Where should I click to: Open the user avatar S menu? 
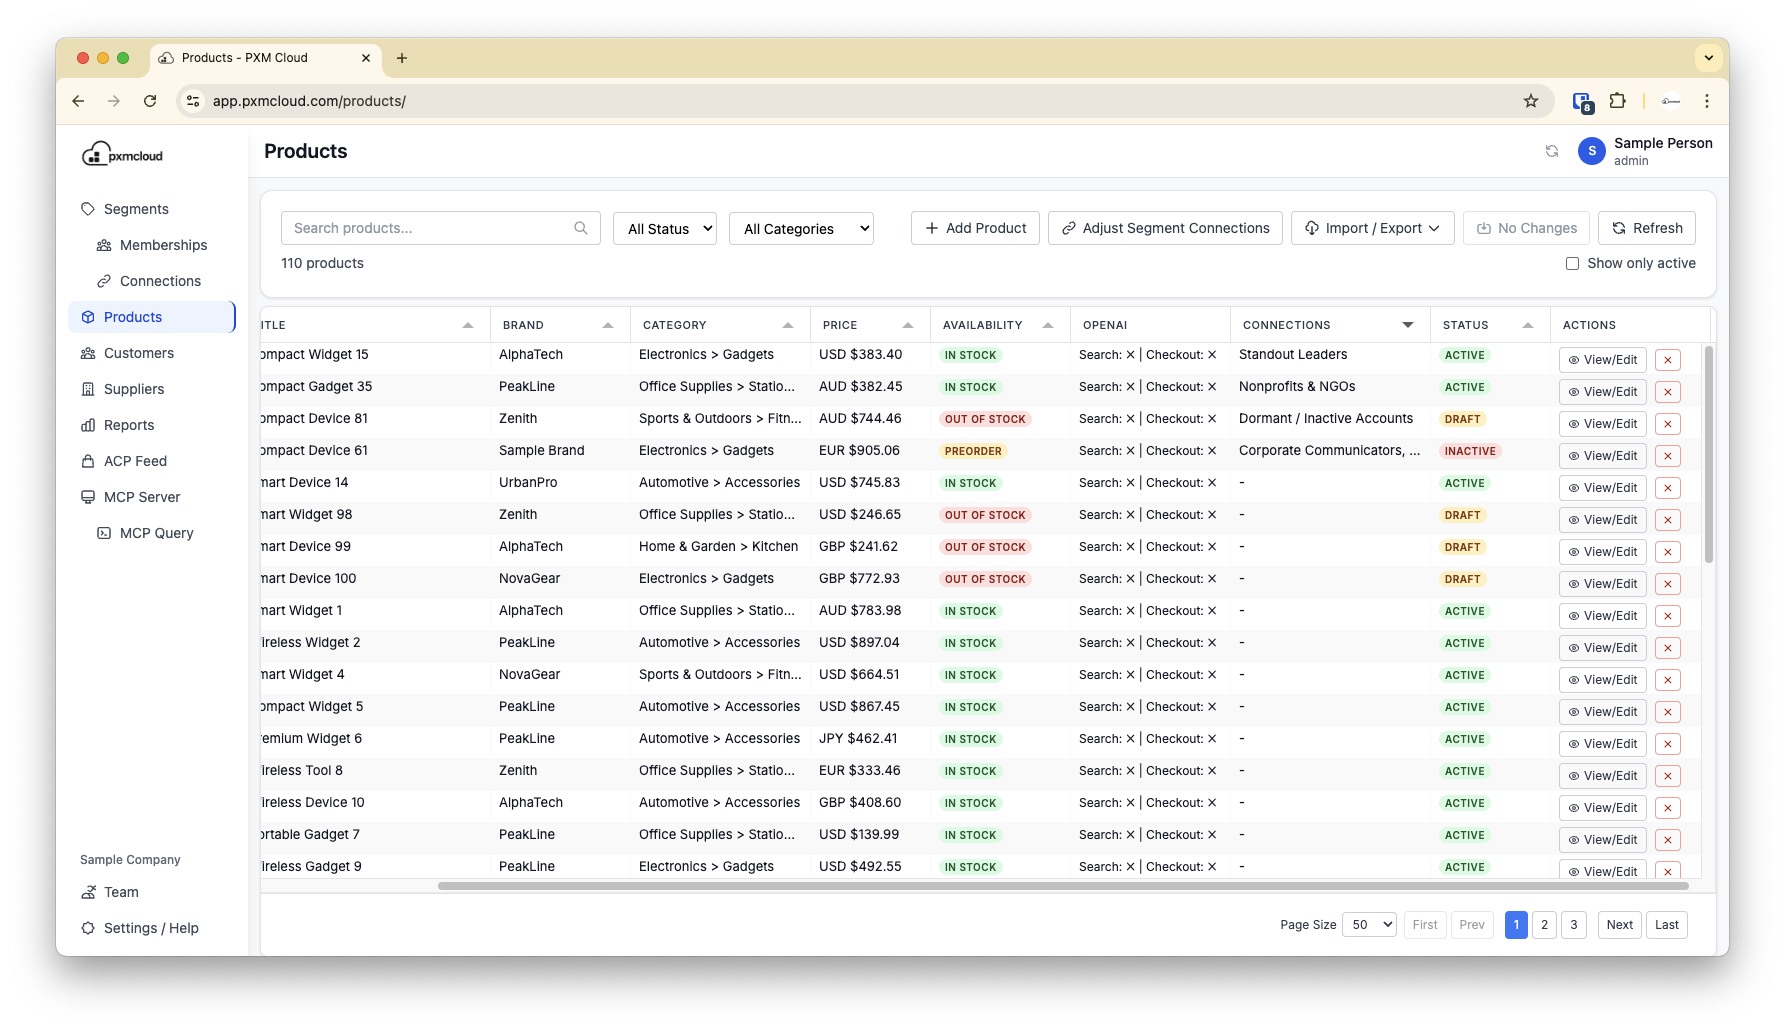[1592, 151]
